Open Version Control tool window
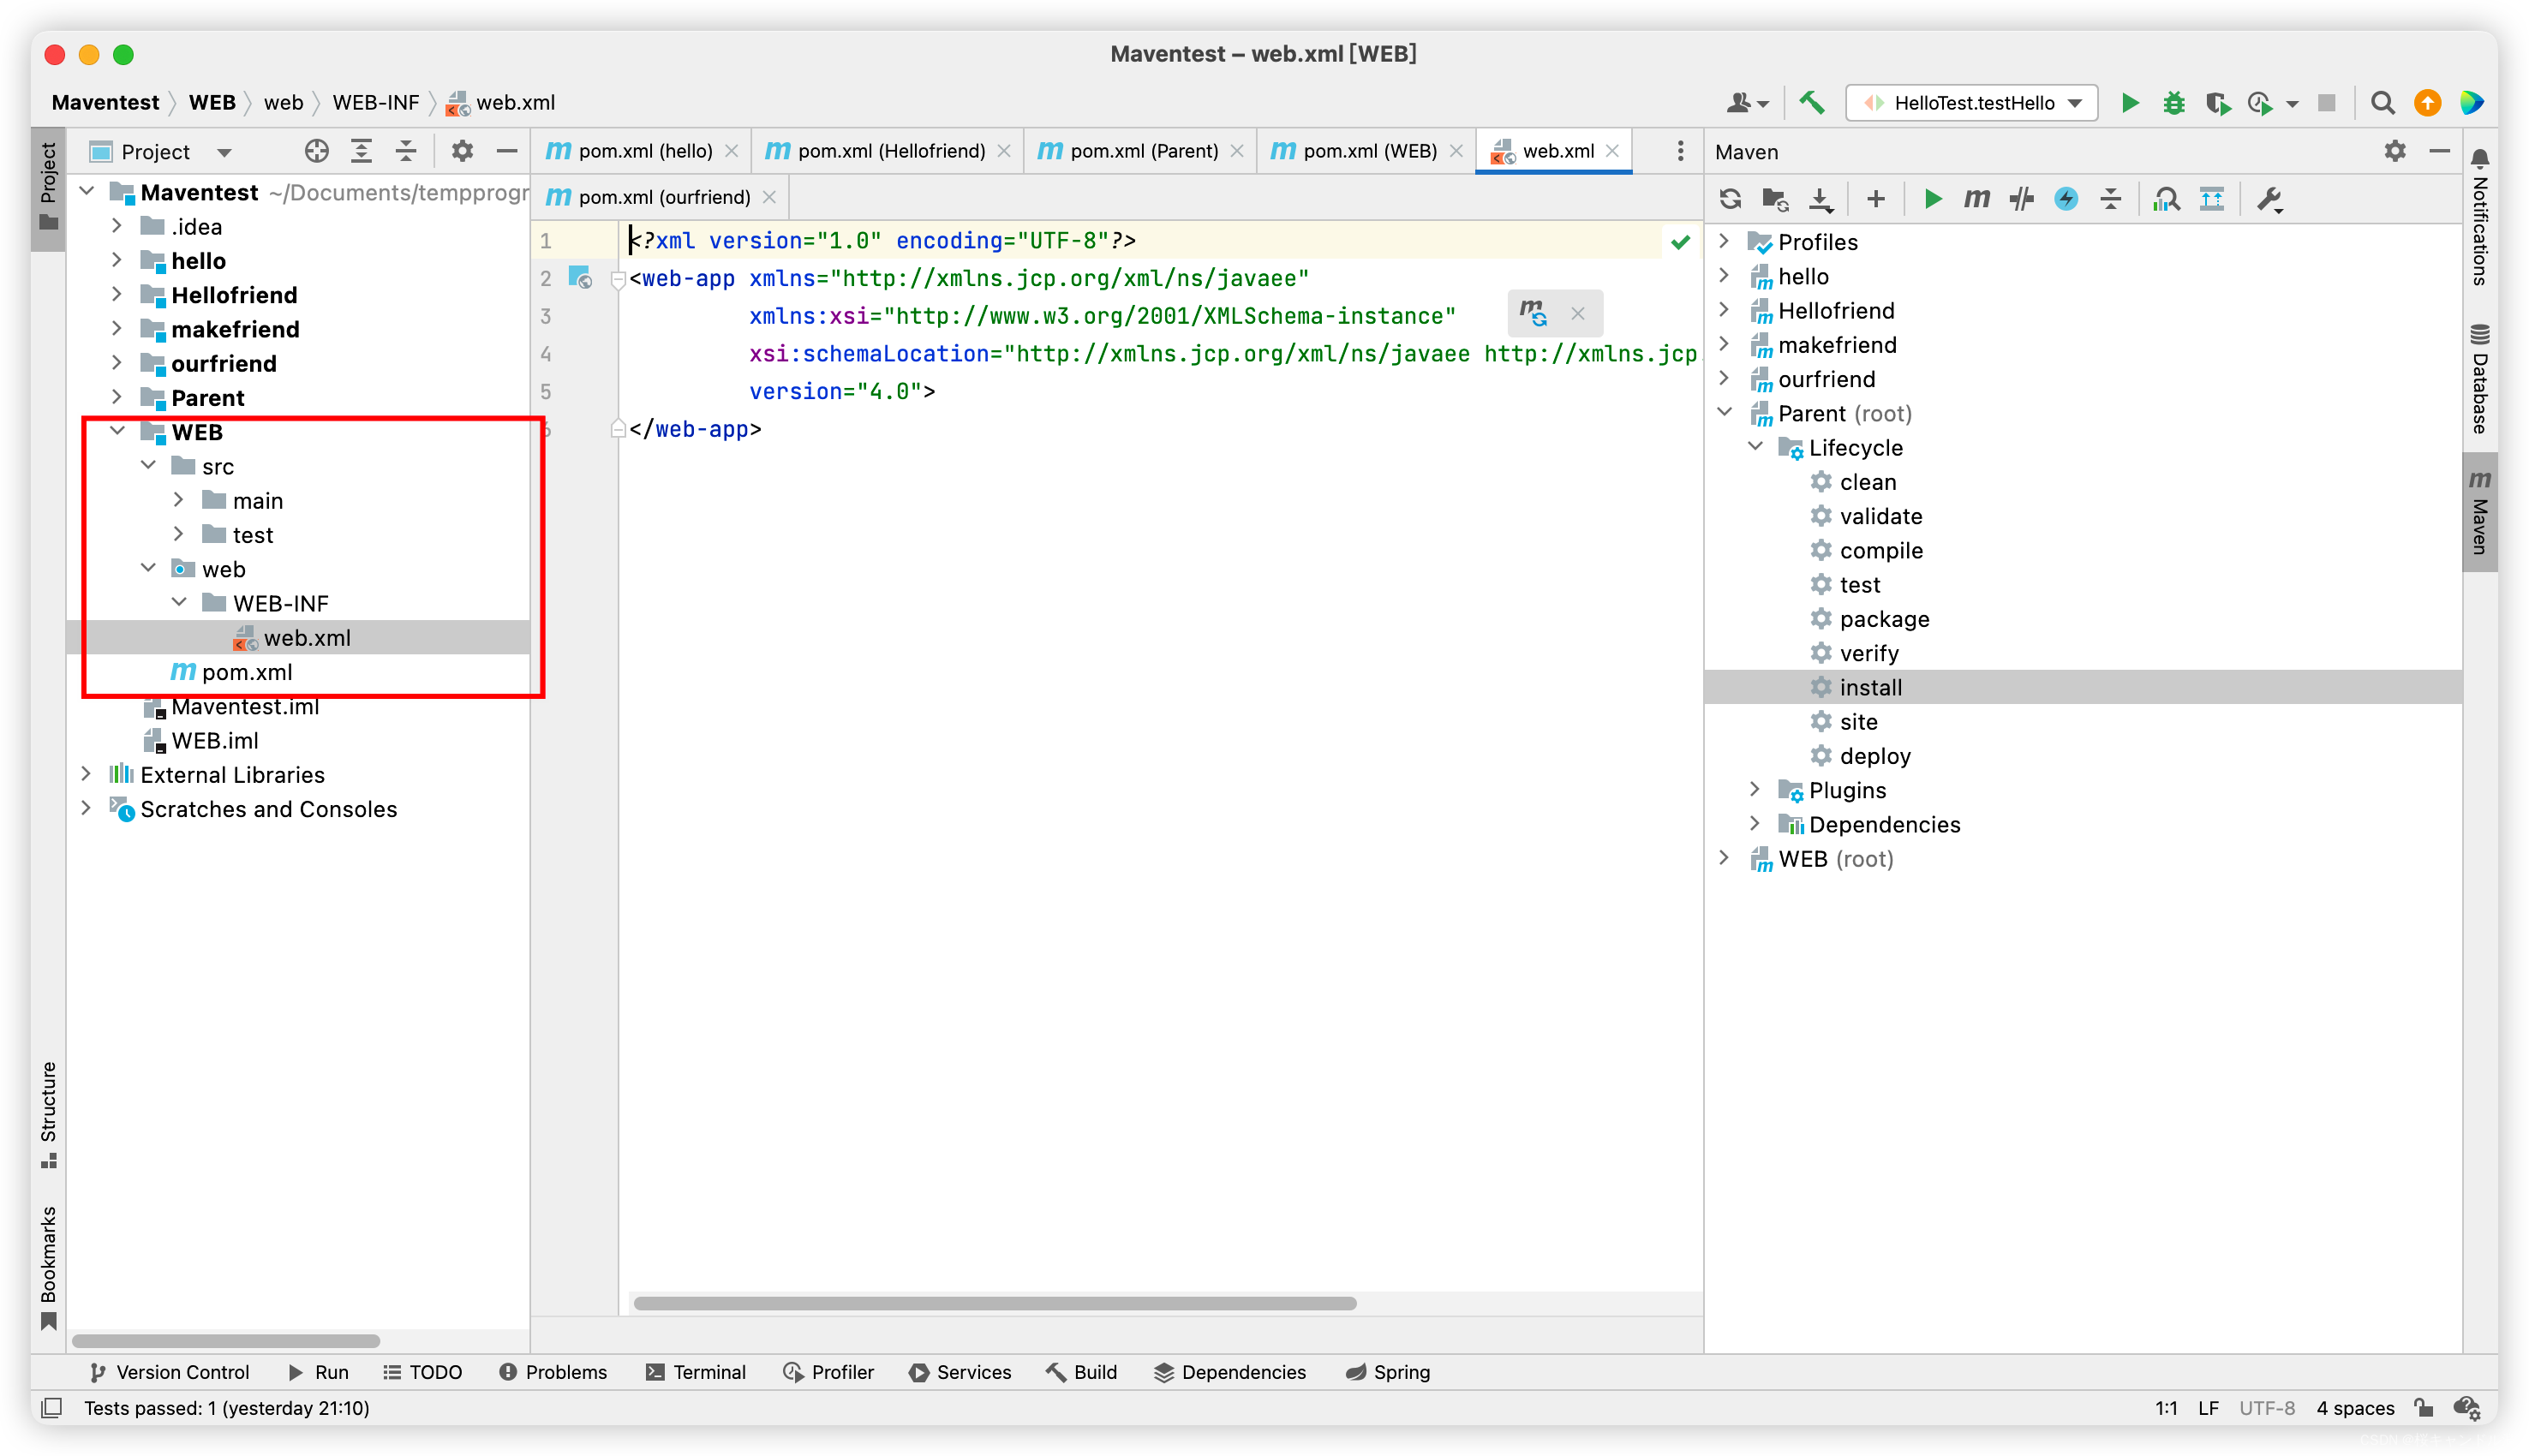The image size is (2529, 1456). tap(168, 1372)
